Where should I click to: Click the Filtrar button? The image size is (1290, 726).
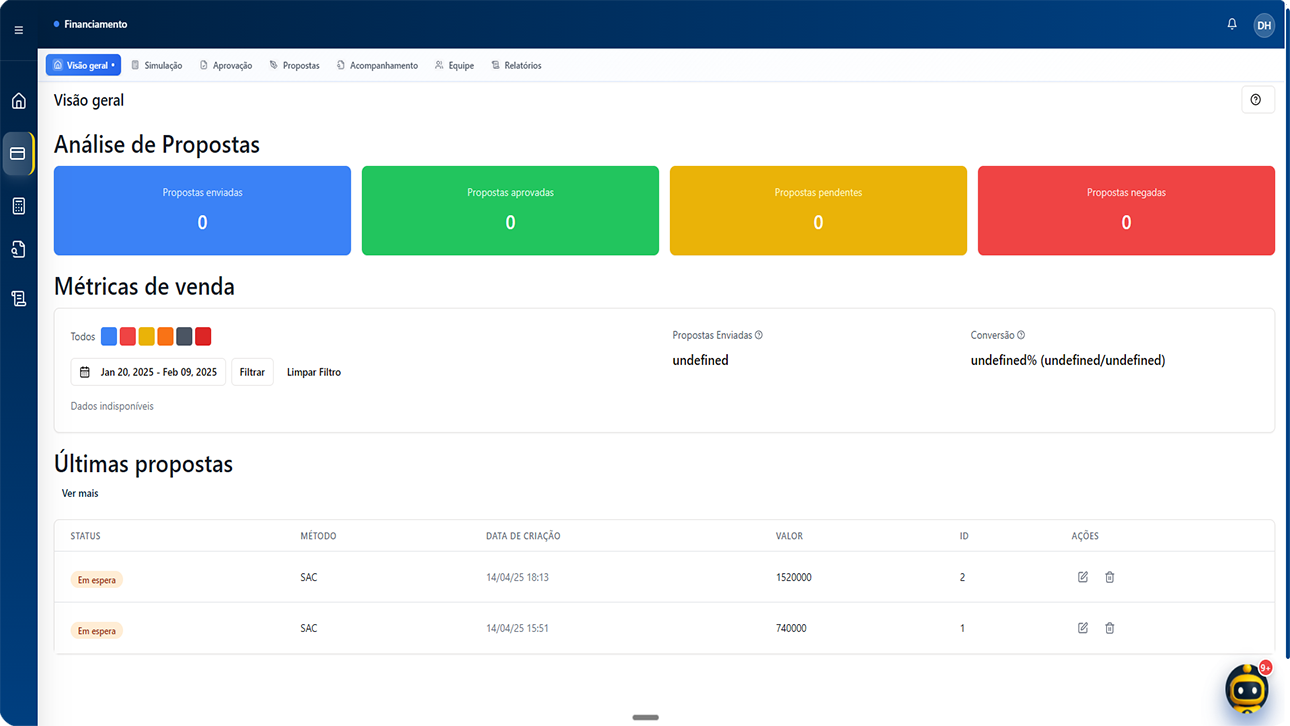point(252,371)
